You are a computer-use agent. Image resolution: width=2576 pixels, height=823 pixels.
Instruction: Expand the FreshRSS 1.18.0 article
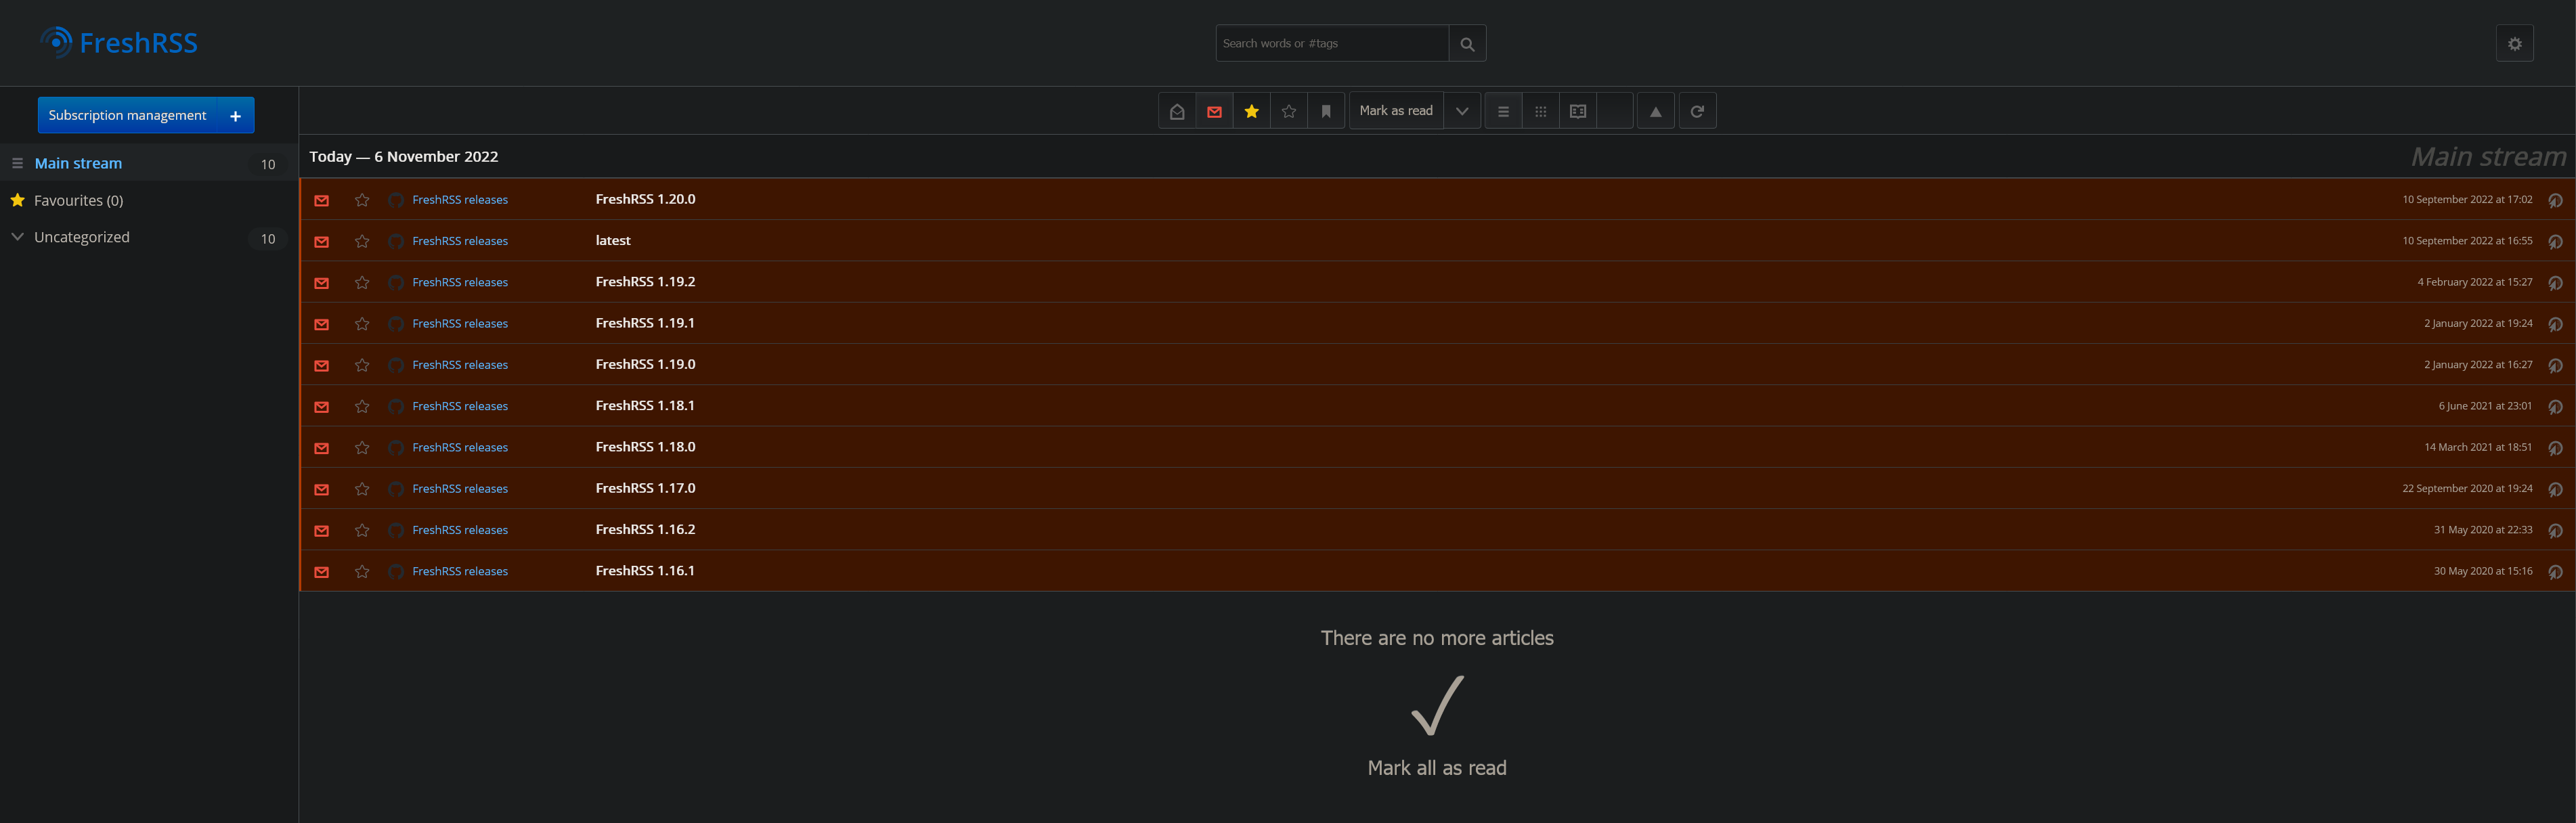click(645, 447)
